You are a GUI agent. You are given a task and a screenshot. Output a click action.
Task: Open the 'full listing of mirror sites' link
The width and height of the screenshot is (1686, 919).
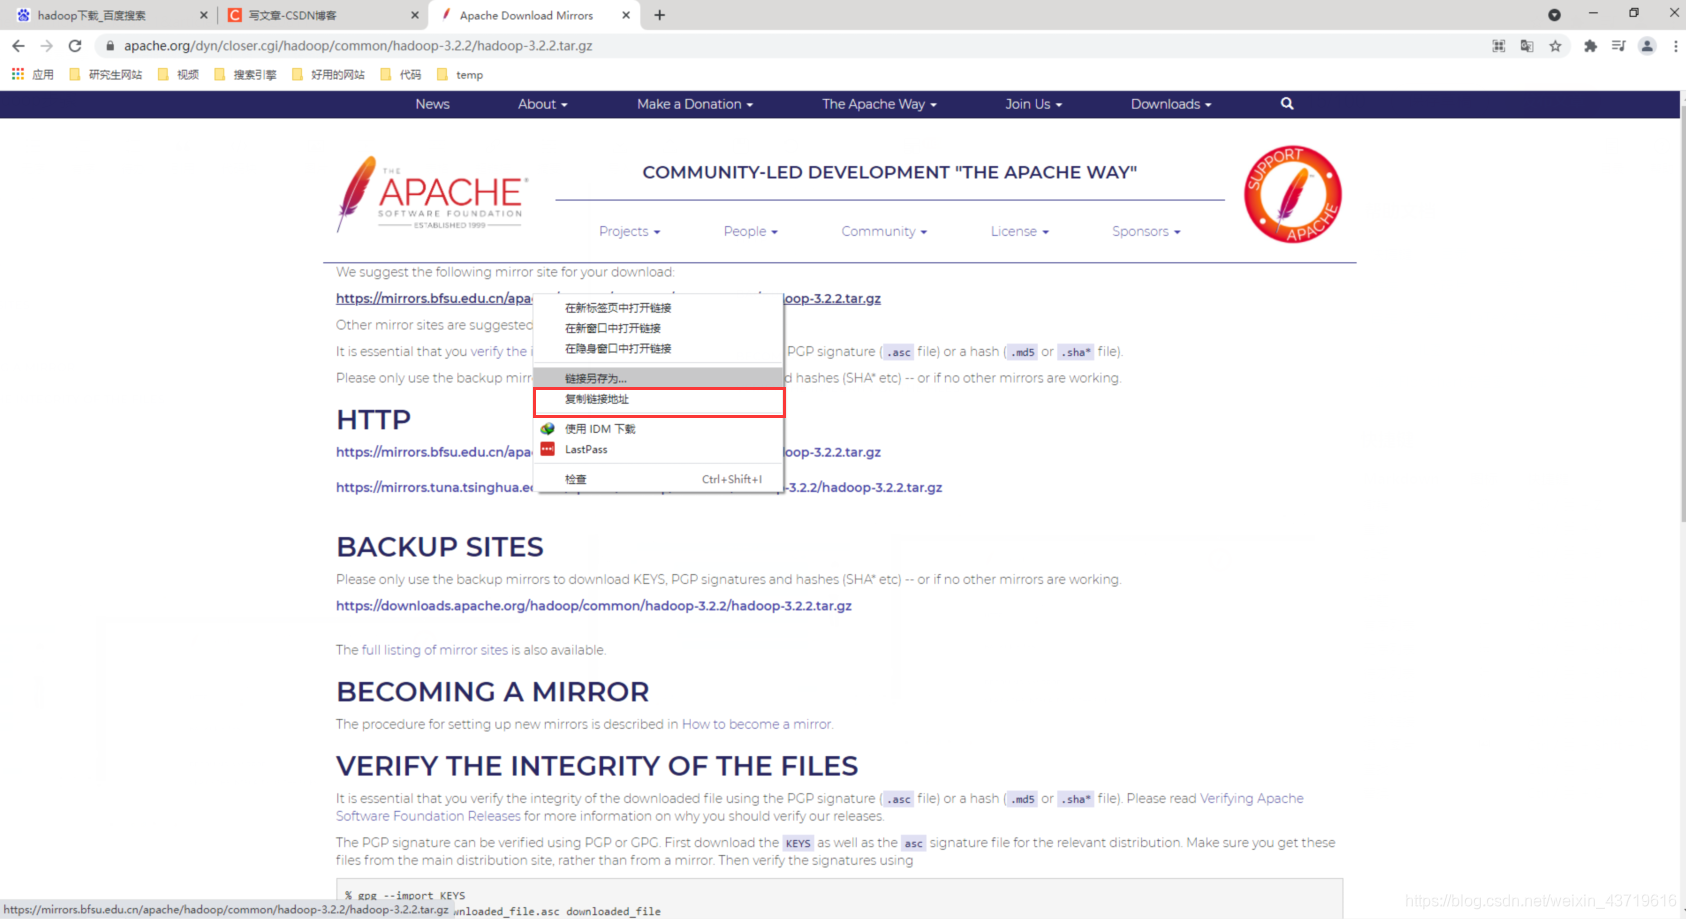[435, 650]
